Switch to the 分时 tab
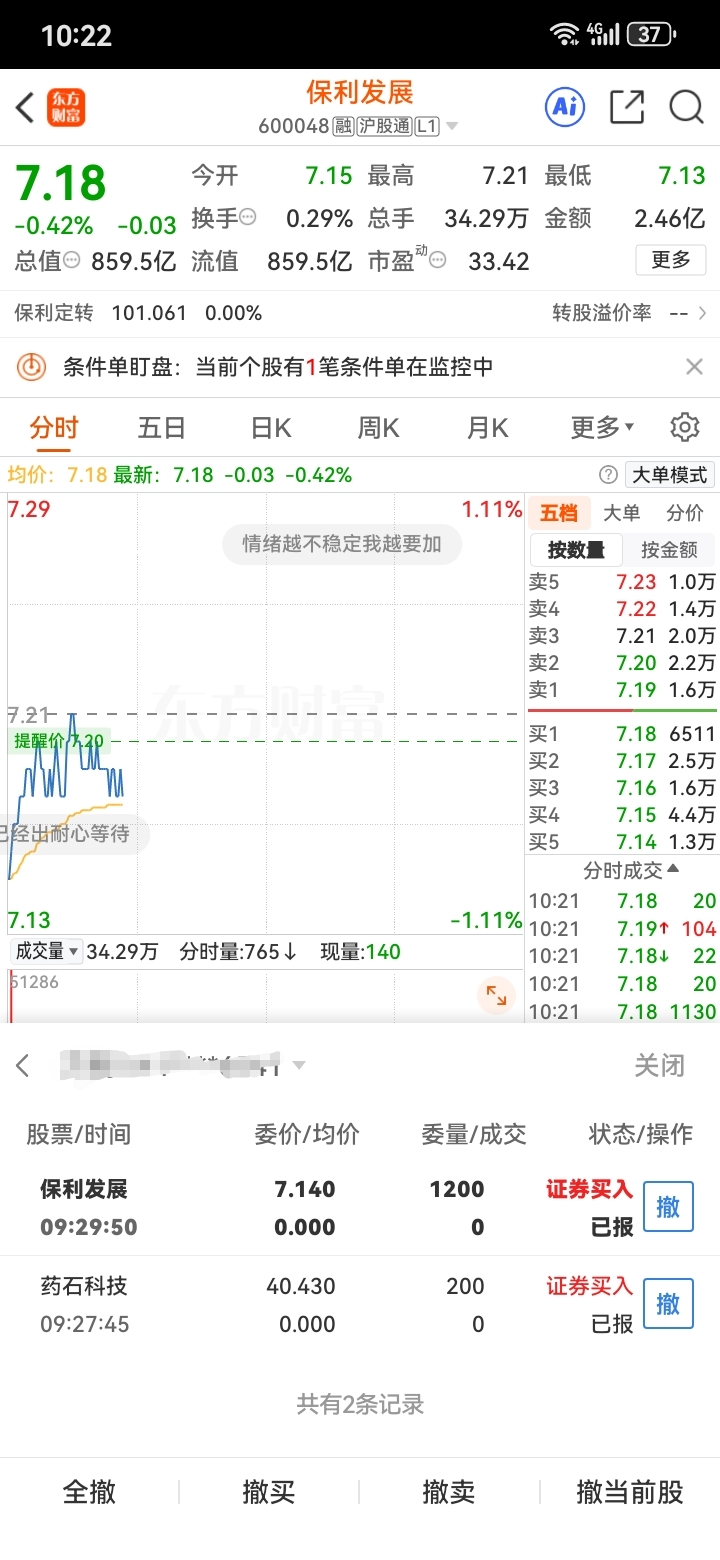This screenshot has width=720, height=1560. [54, 428]
